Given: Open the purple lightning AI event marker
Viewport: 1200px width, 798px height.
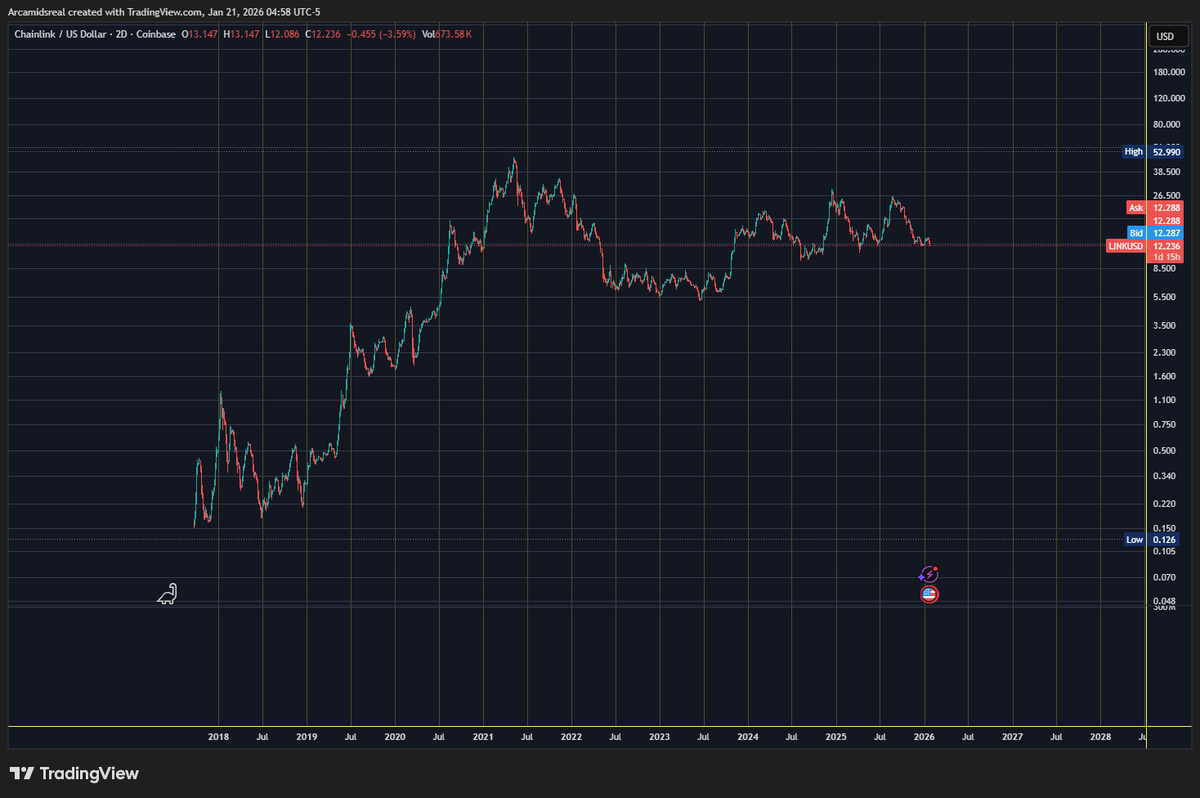Looking at the screenshot, I should coord(928,574).
